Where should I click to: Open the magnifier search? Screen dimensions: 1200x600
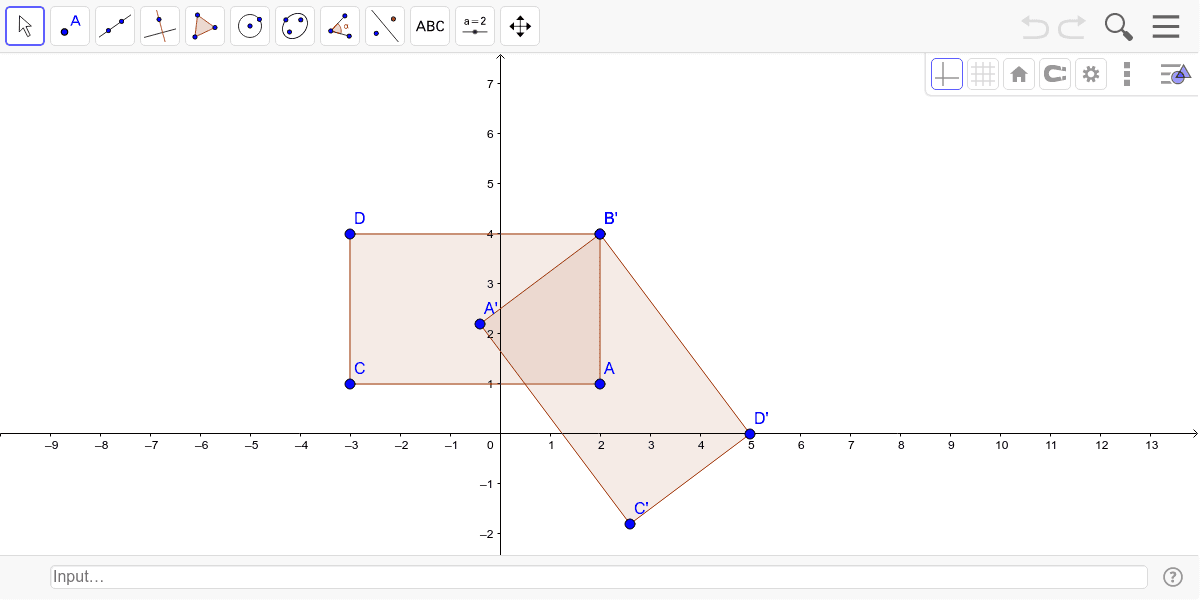click(x=1118, y=27)
